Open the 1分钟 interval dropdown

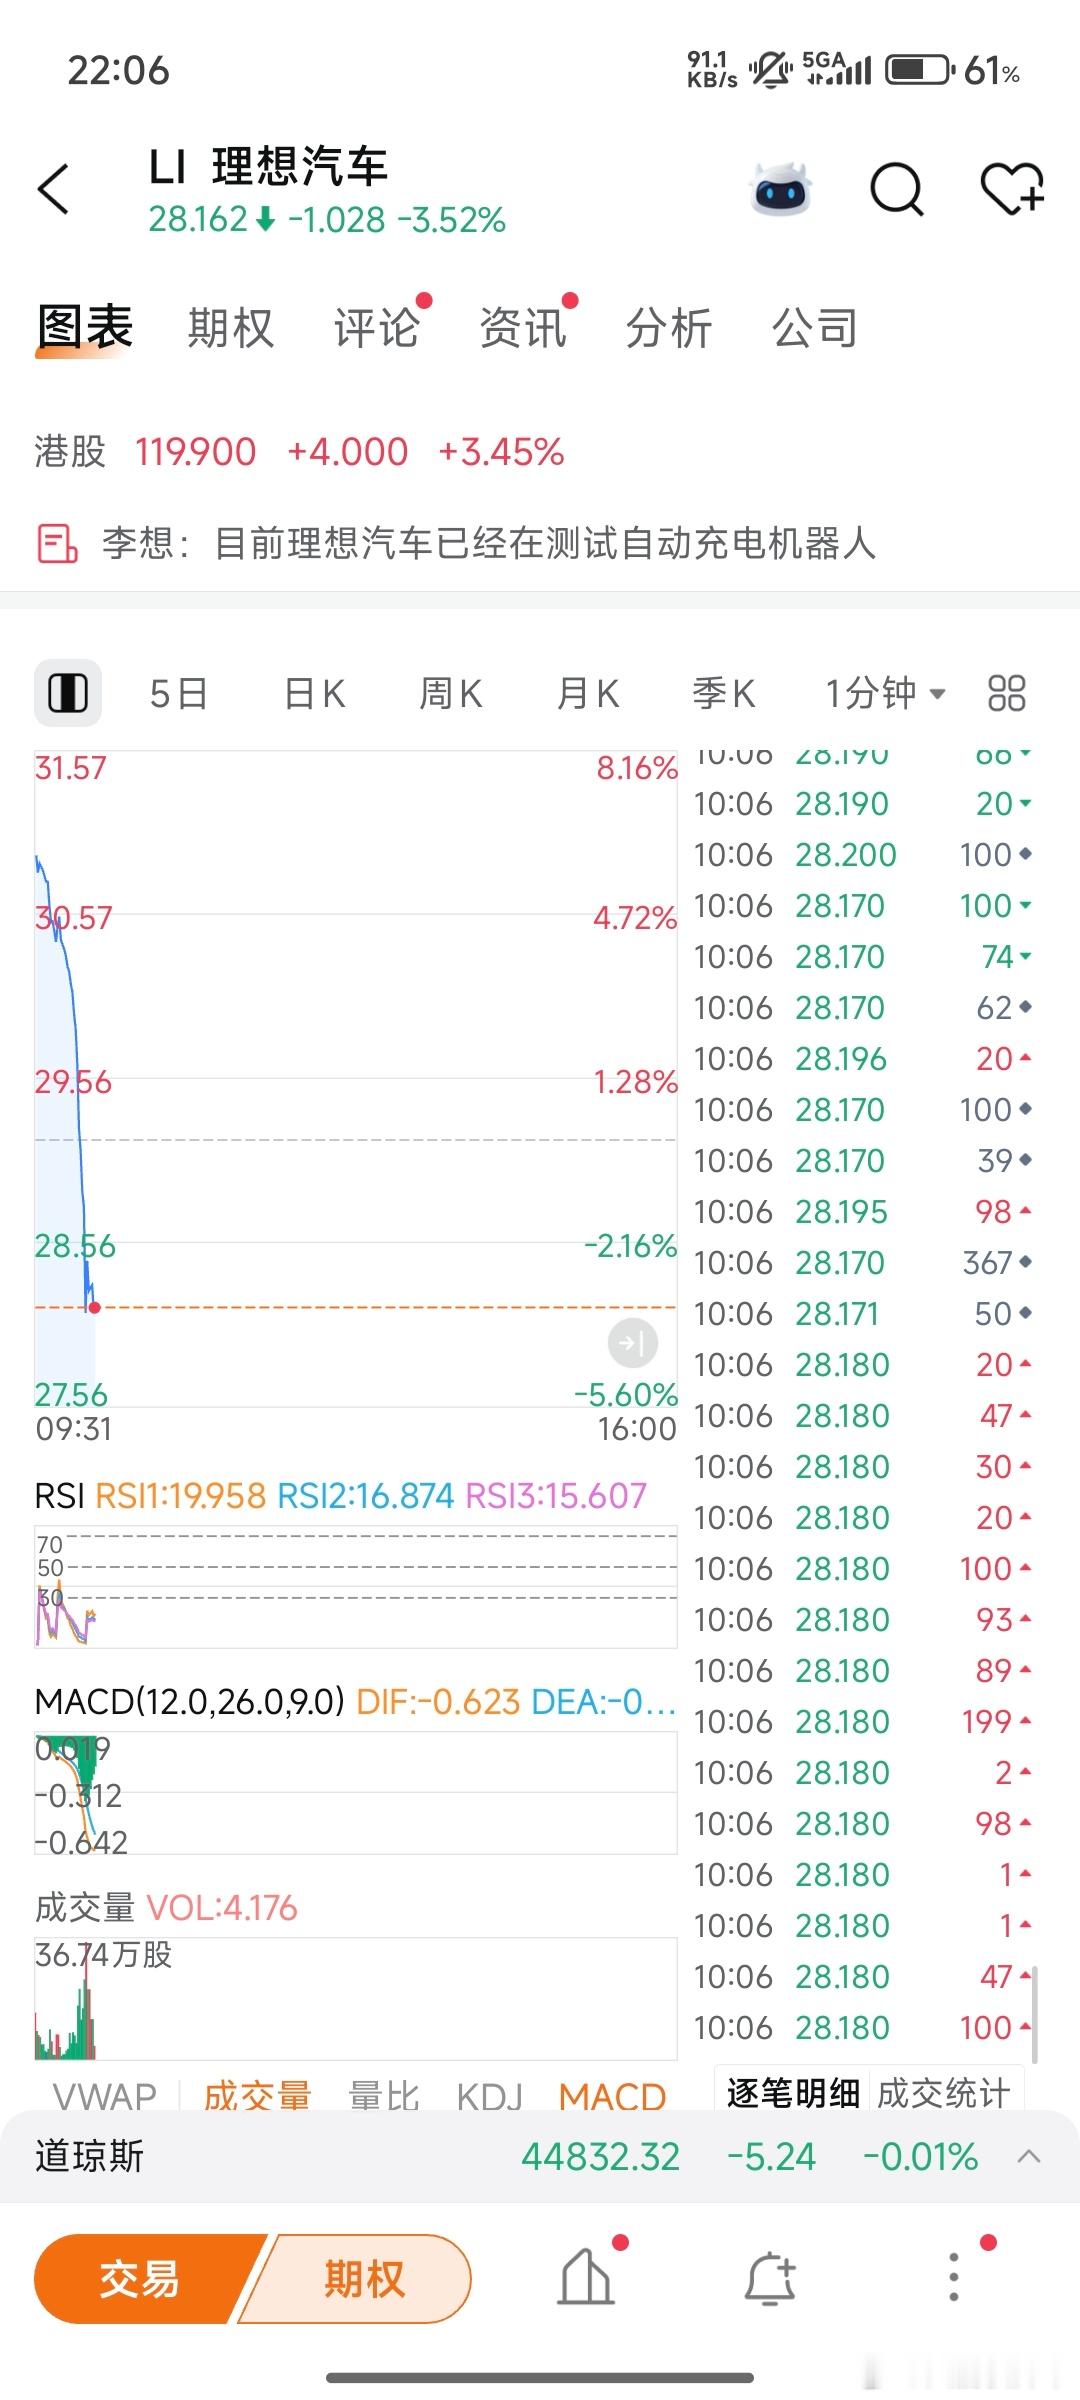pyautogui.click(x=884, y=693)
